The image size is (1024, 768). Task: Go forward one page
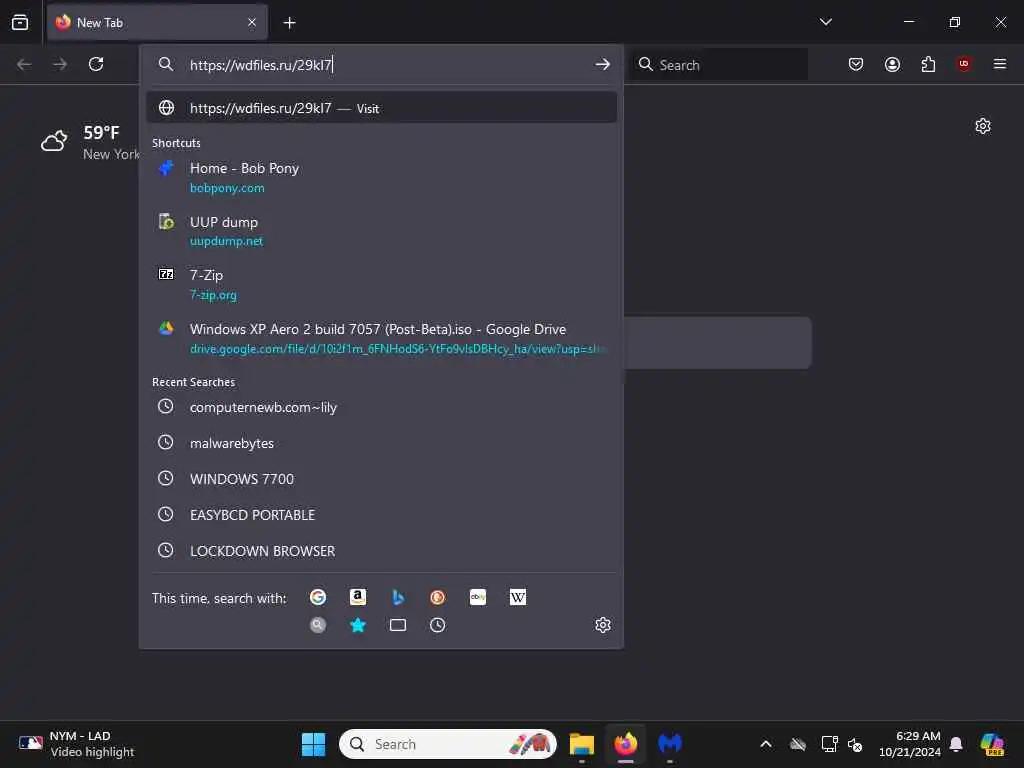pyautogui.click(x=60, y=64)
